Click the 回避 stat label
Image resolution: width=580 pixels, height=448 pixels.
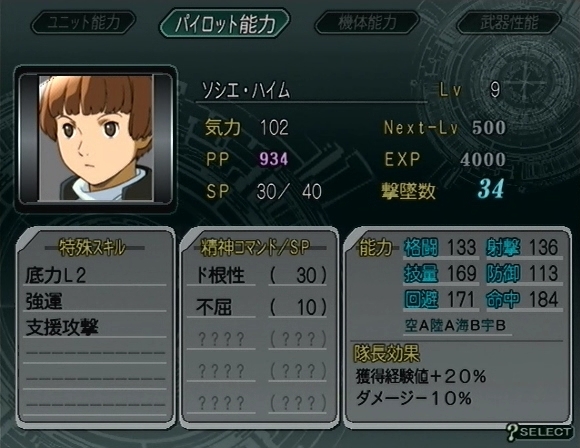click(x=421, y=299)
